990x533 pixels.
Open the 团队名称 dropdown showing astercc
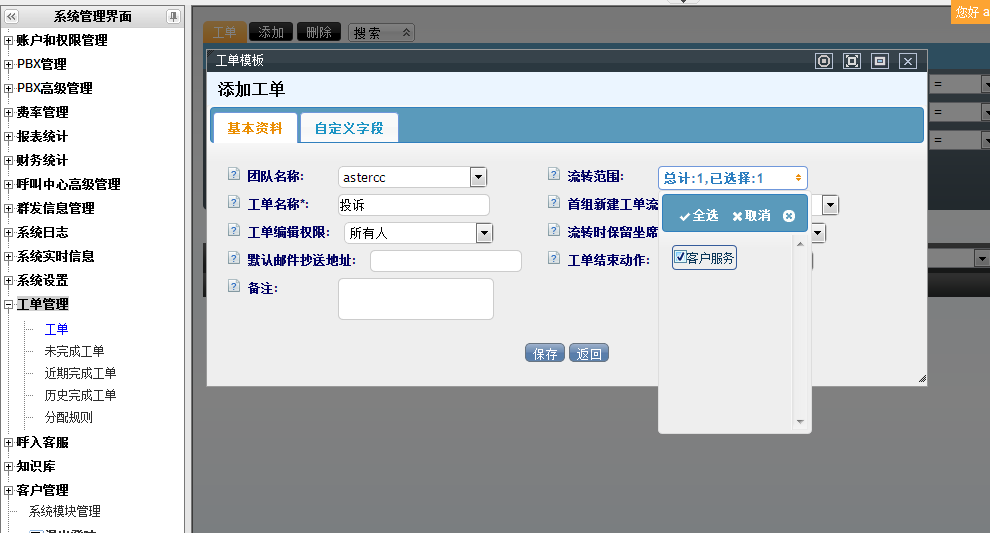[478, 177]
